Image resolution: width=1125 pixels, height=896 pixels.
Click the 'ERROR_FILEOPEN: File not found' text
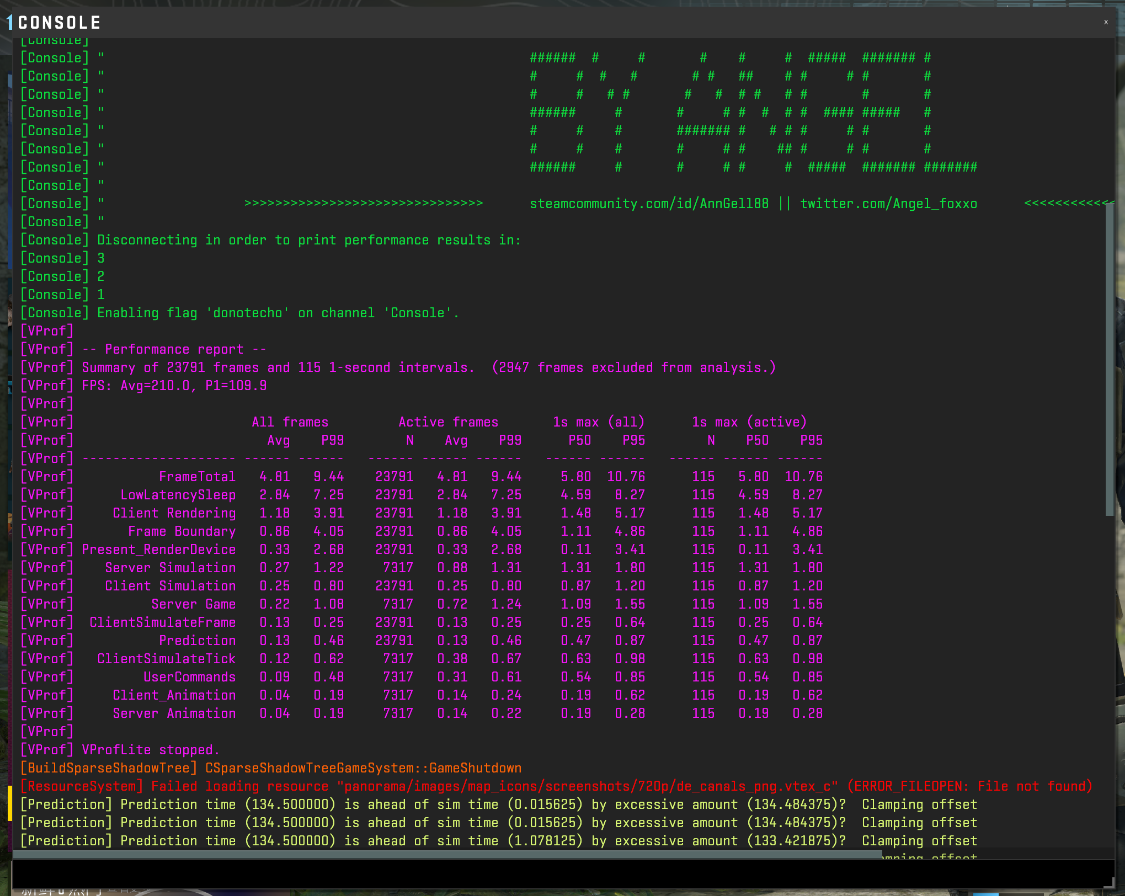point(970,786)
